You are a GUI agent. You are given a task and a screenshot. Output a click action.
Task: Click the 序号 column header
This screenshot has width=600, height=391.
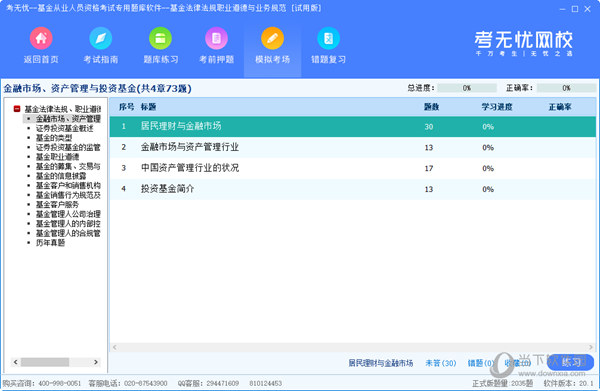click(x=126, y=107)
